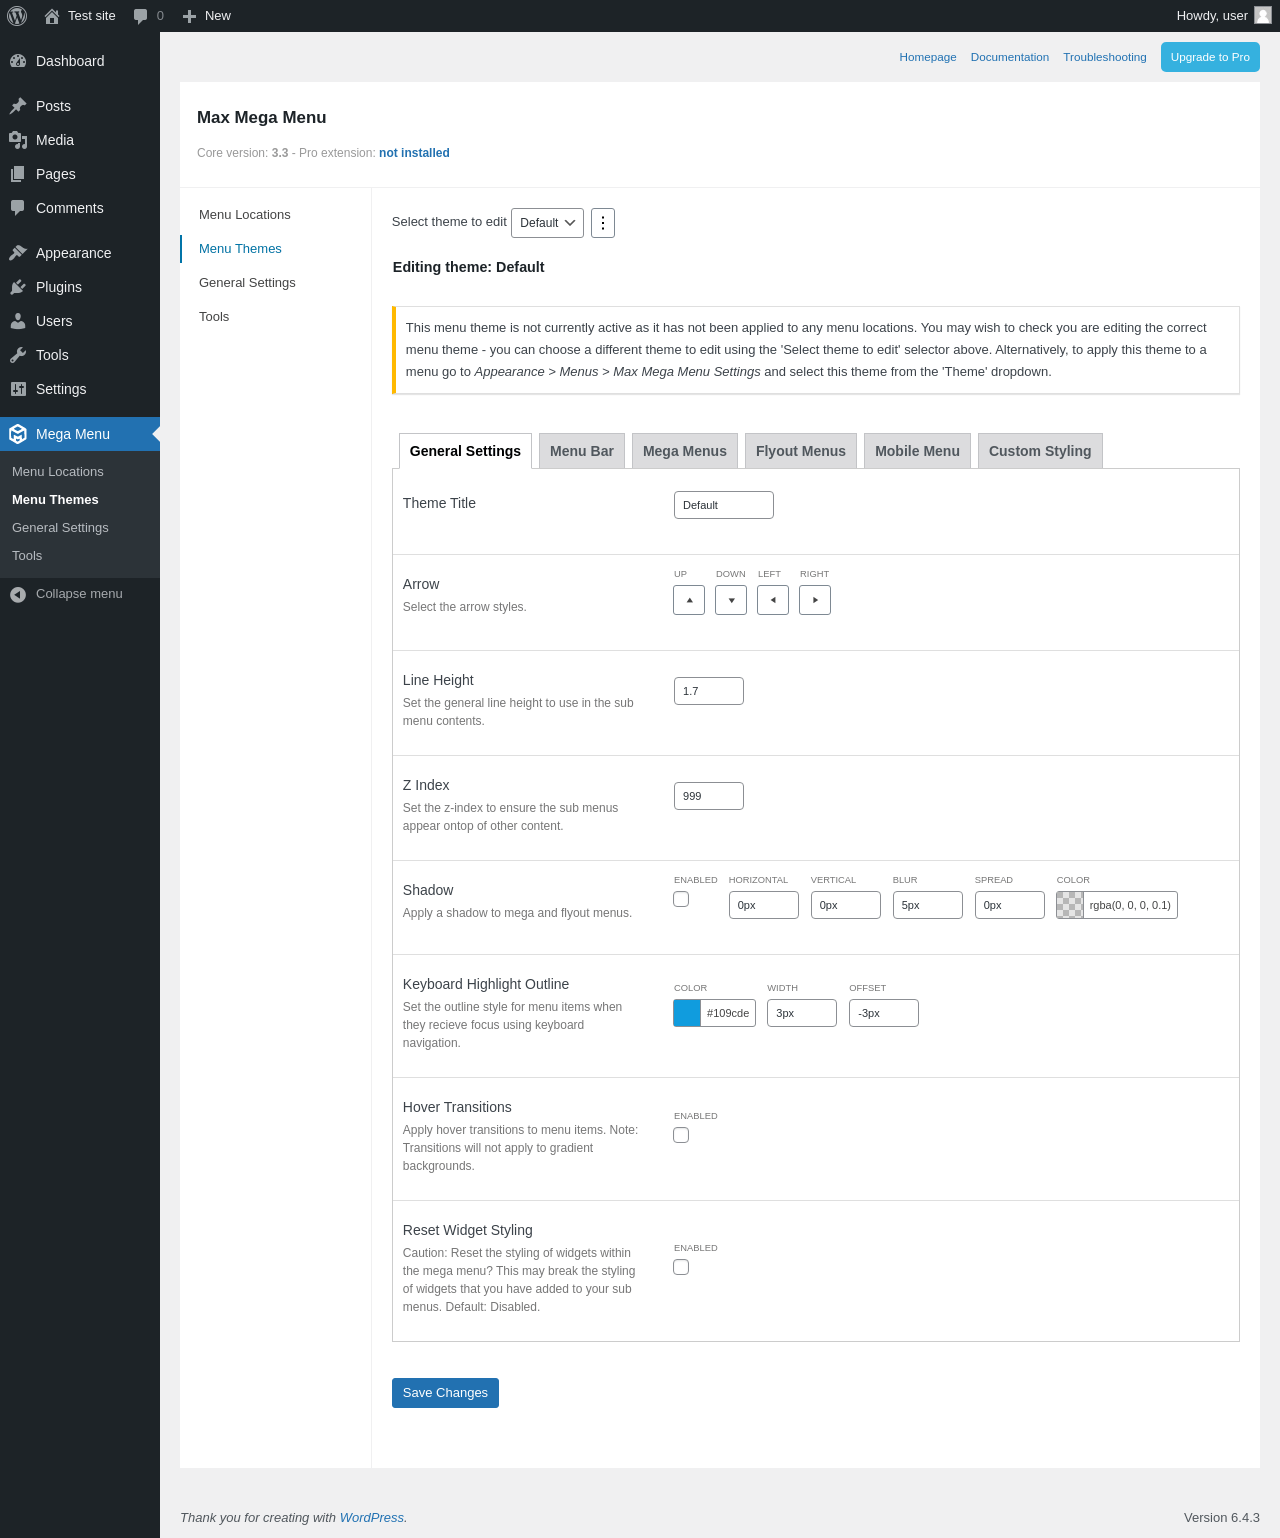This screenshot has height=1538, width=1280.
Task: Open the theme three-dot options menu
Action: (x=602, y=223)
